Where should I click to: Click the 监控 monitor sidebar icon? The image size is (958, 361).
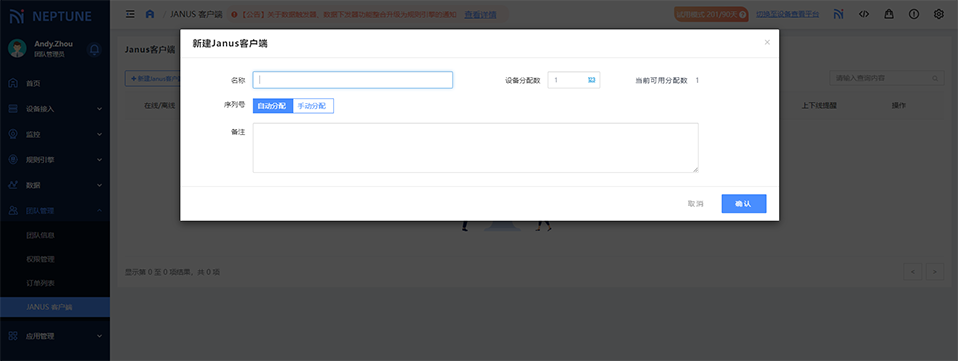[x=13, y=134]
